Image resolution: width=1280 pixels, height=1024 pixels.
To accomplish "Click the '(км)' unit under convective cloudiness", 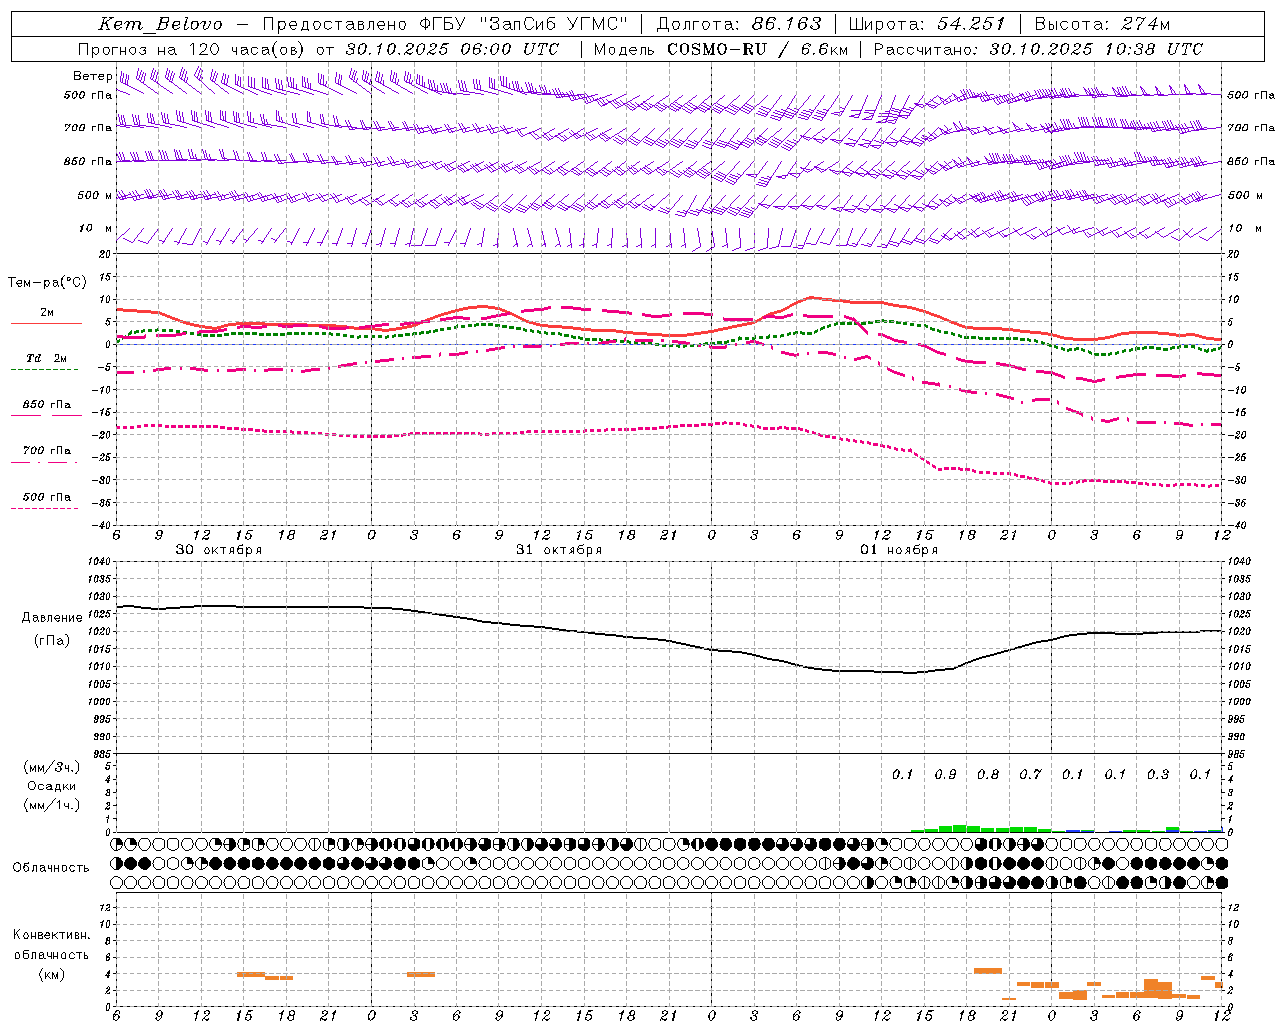I will [51, 974].
